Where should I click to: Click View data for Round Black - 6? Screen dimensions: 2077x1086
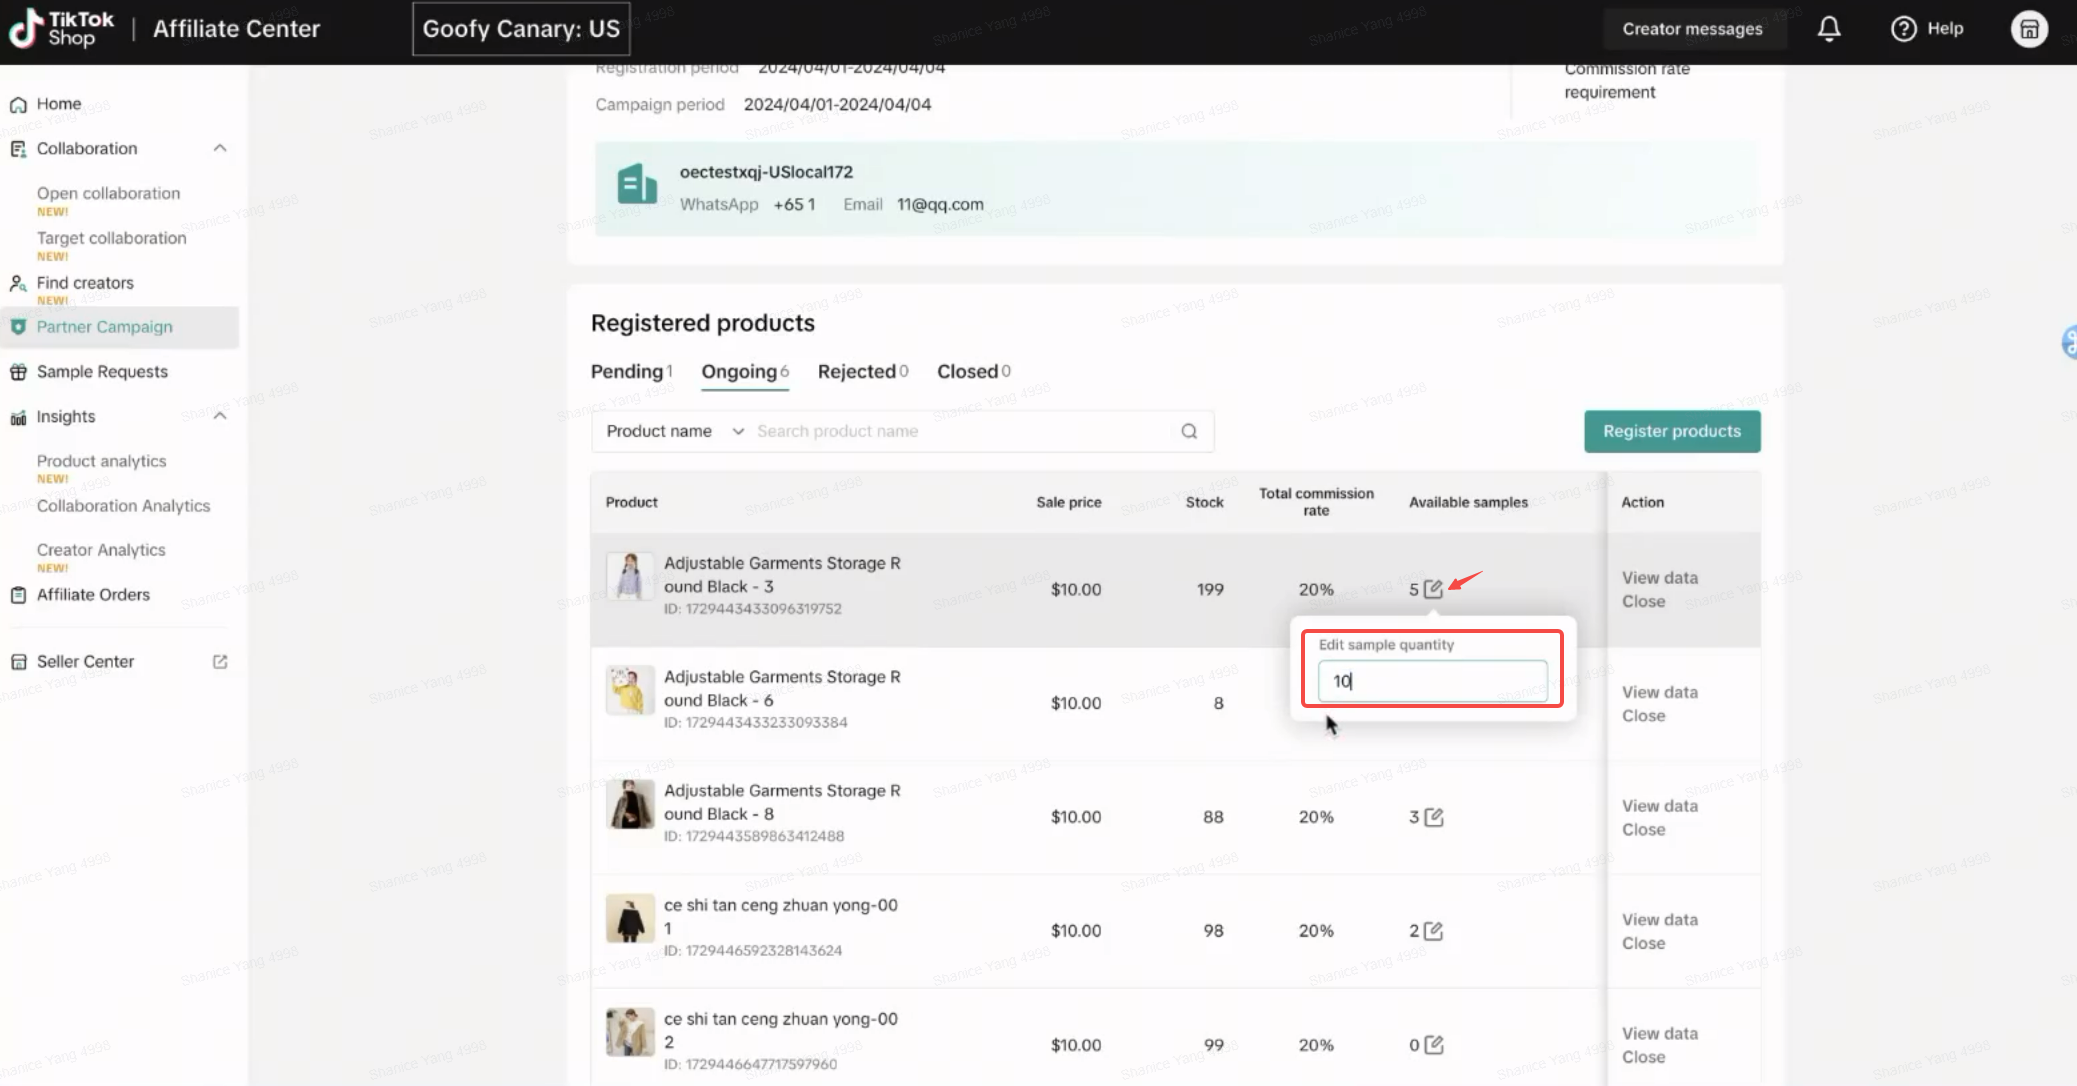point(1659,692)
